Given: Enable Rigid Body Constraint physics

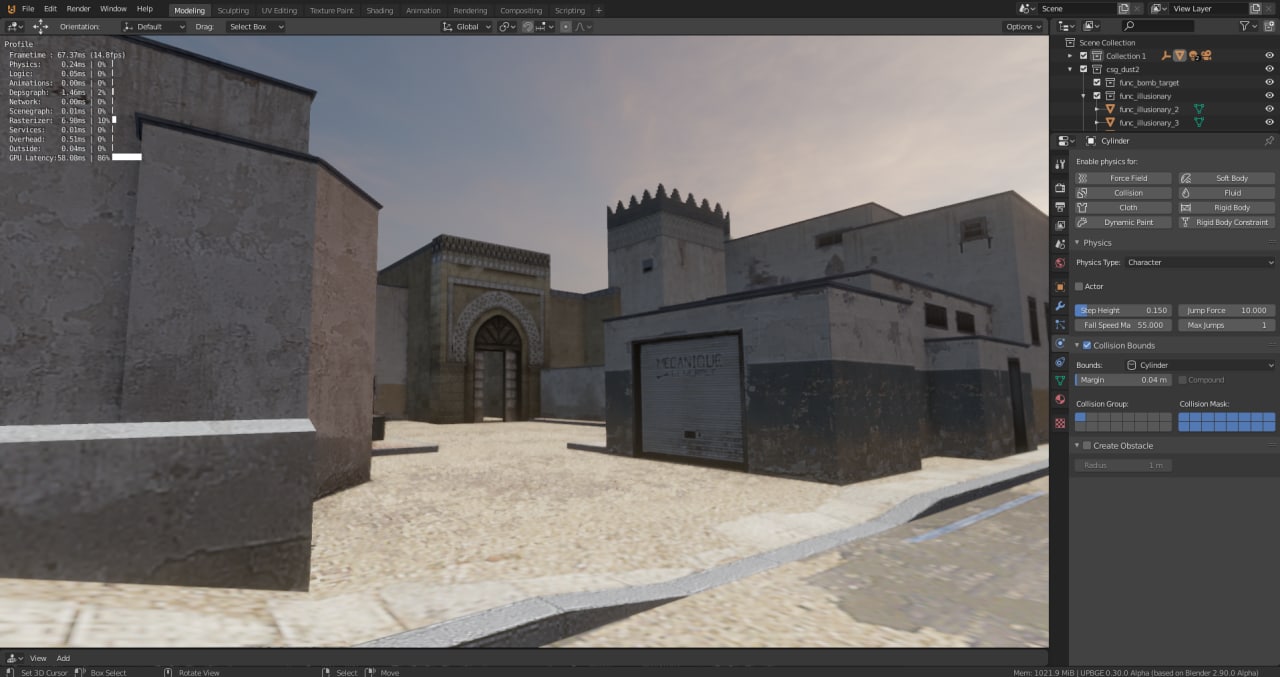Looking at the screenshot, I should pos(1227,222).
